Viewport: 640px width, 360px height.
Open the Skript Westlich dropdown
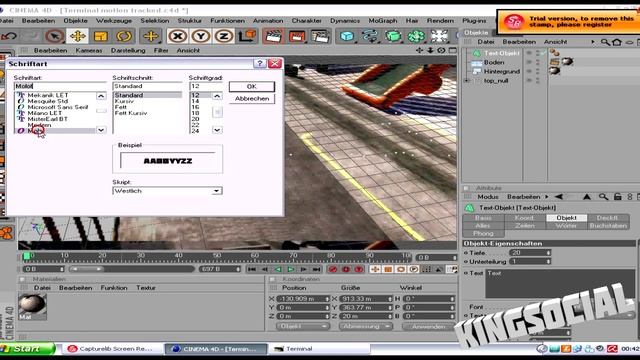217,191
